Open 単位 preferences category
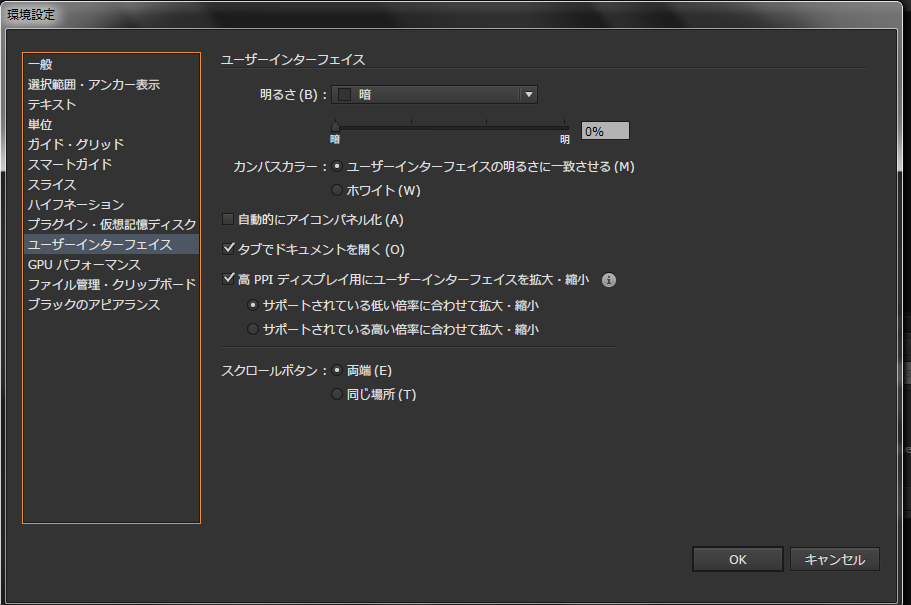 pyautogui.click(x=112, y=124)
